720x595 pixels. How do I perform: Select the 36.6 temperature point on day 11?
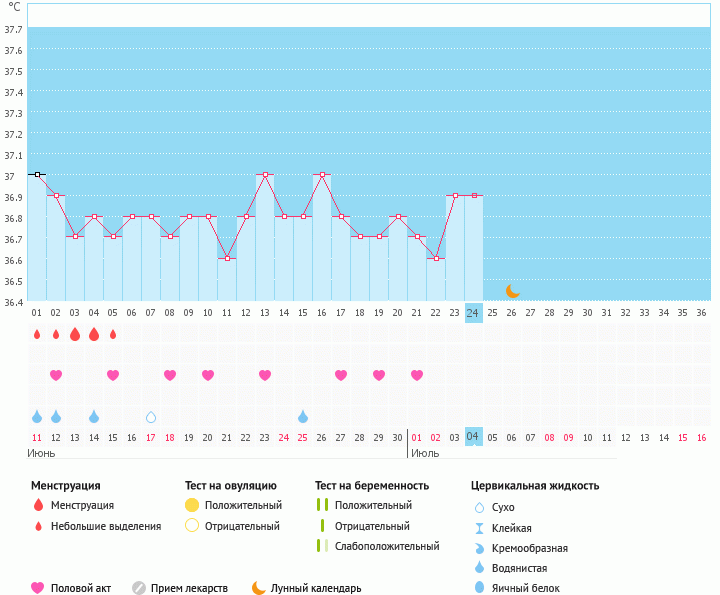(x=227, y=259)
